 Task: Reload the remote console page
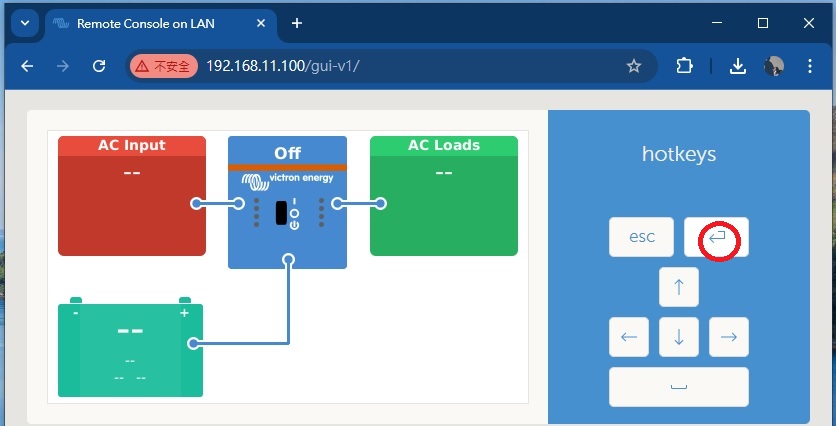99,66
